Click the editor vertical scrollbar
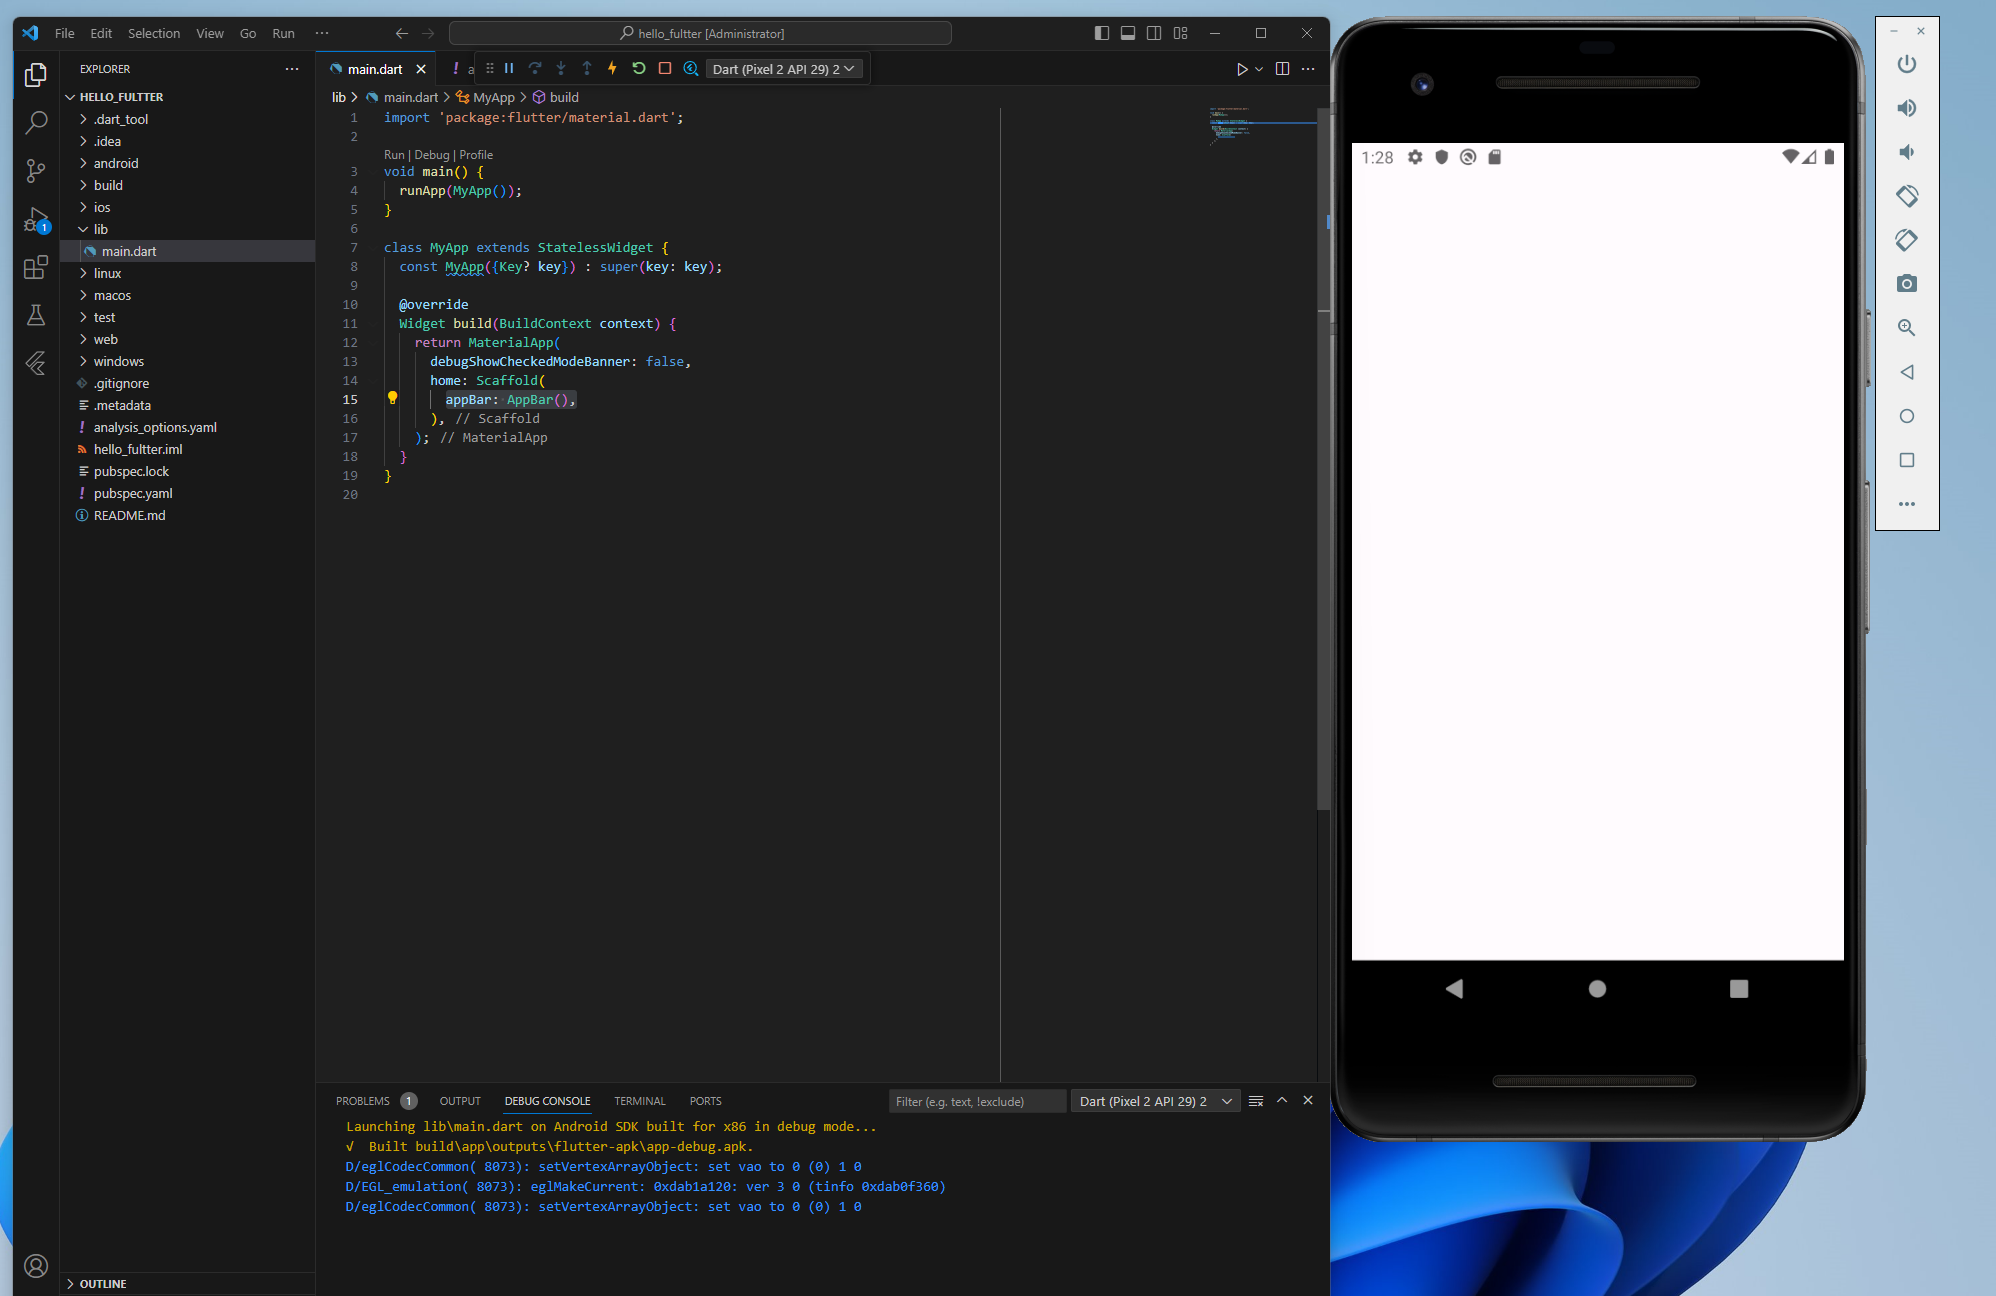 (x=1323, y=458)
